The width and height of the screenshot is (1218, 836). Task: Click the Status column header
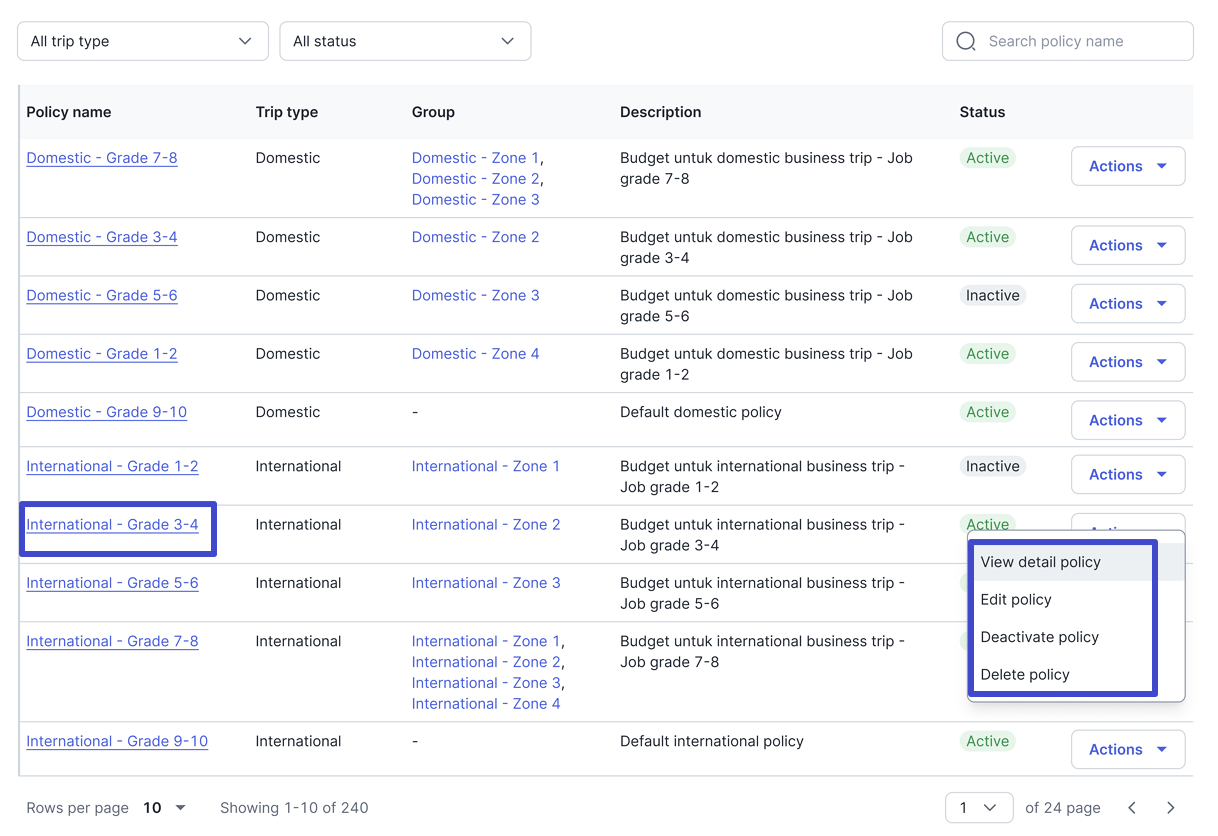[x=981, y=112]
